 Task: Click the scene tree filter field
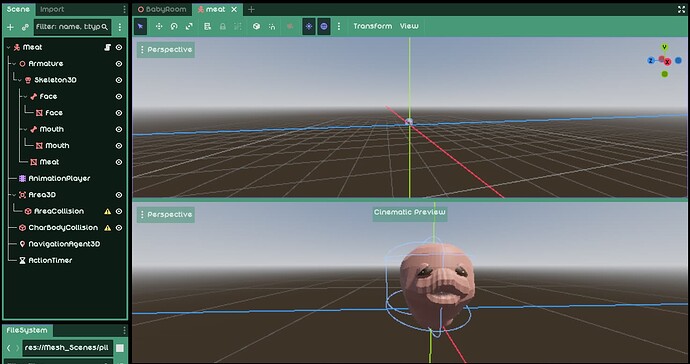(72, 27)
